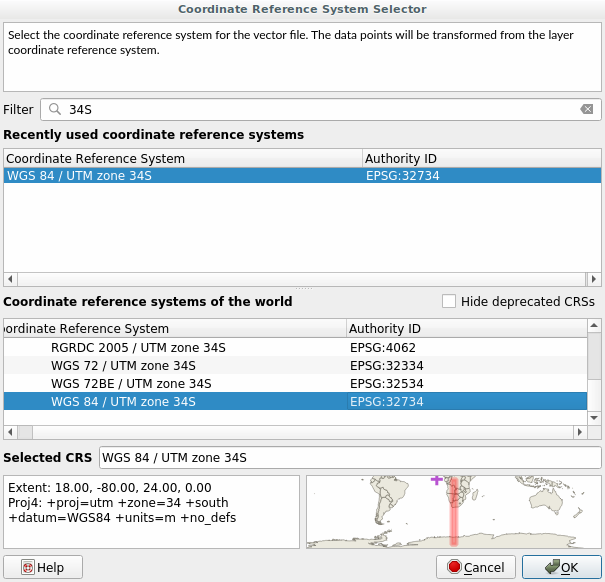Select world list WGS 84 / UTM zone 34S

tap(123, 402)
